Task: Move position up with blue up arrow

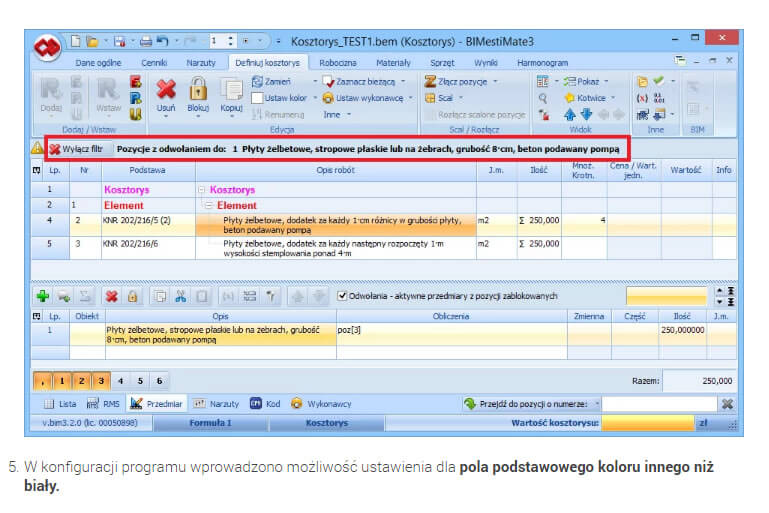Action: pyautogui.click(x=569, y=114)
